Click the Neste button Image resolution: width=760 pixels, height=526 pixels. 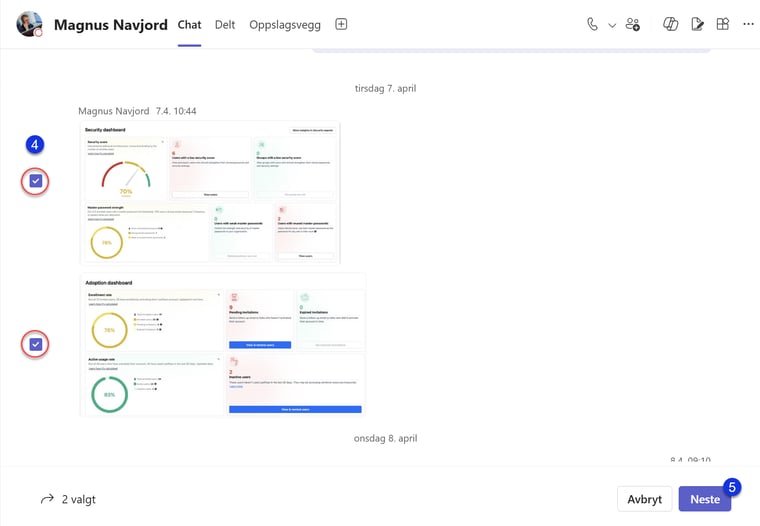pyautogui.click(x=705, y=499)
